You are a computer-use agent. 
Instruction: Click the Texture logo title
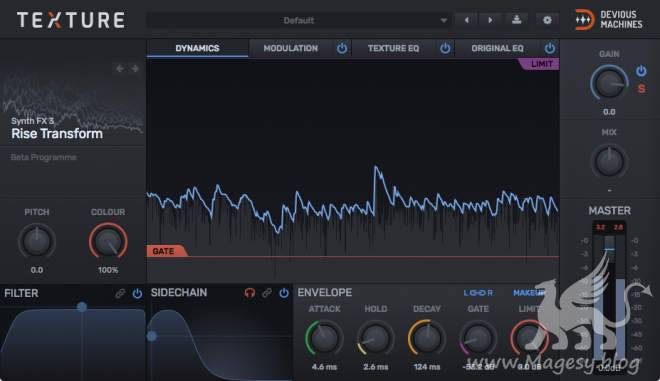(x=71, y=20)
